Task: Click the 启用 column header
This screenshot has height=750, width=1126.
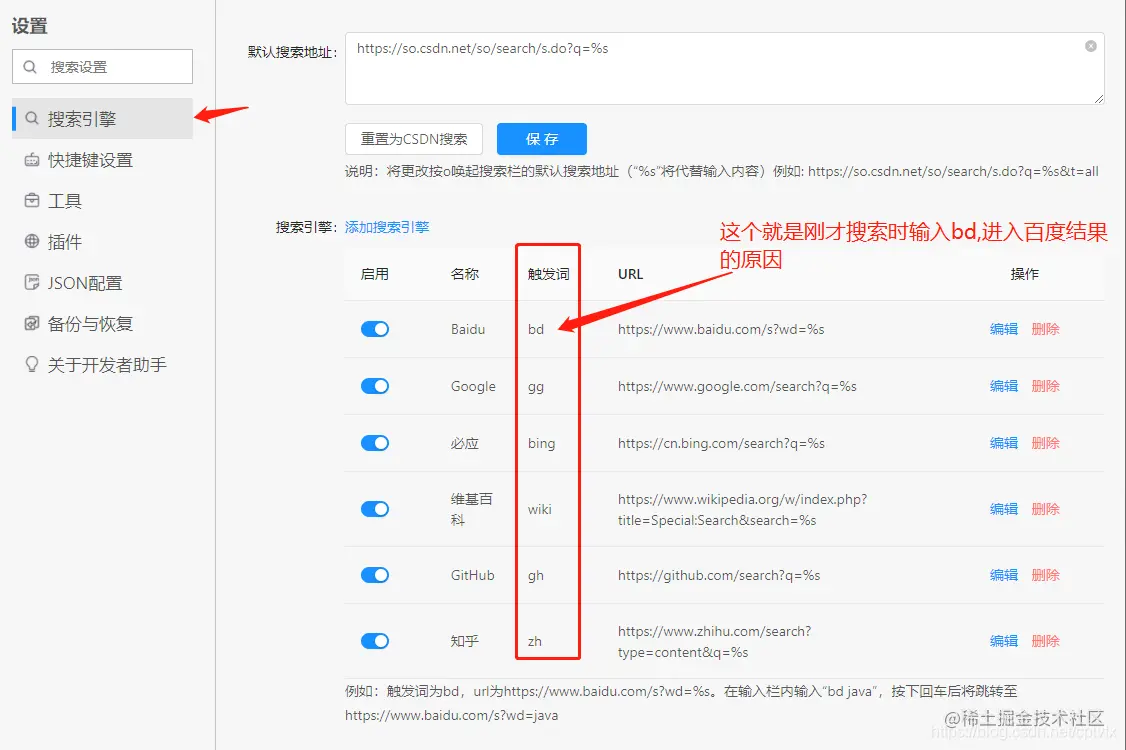Action: (x=375, y=274)
